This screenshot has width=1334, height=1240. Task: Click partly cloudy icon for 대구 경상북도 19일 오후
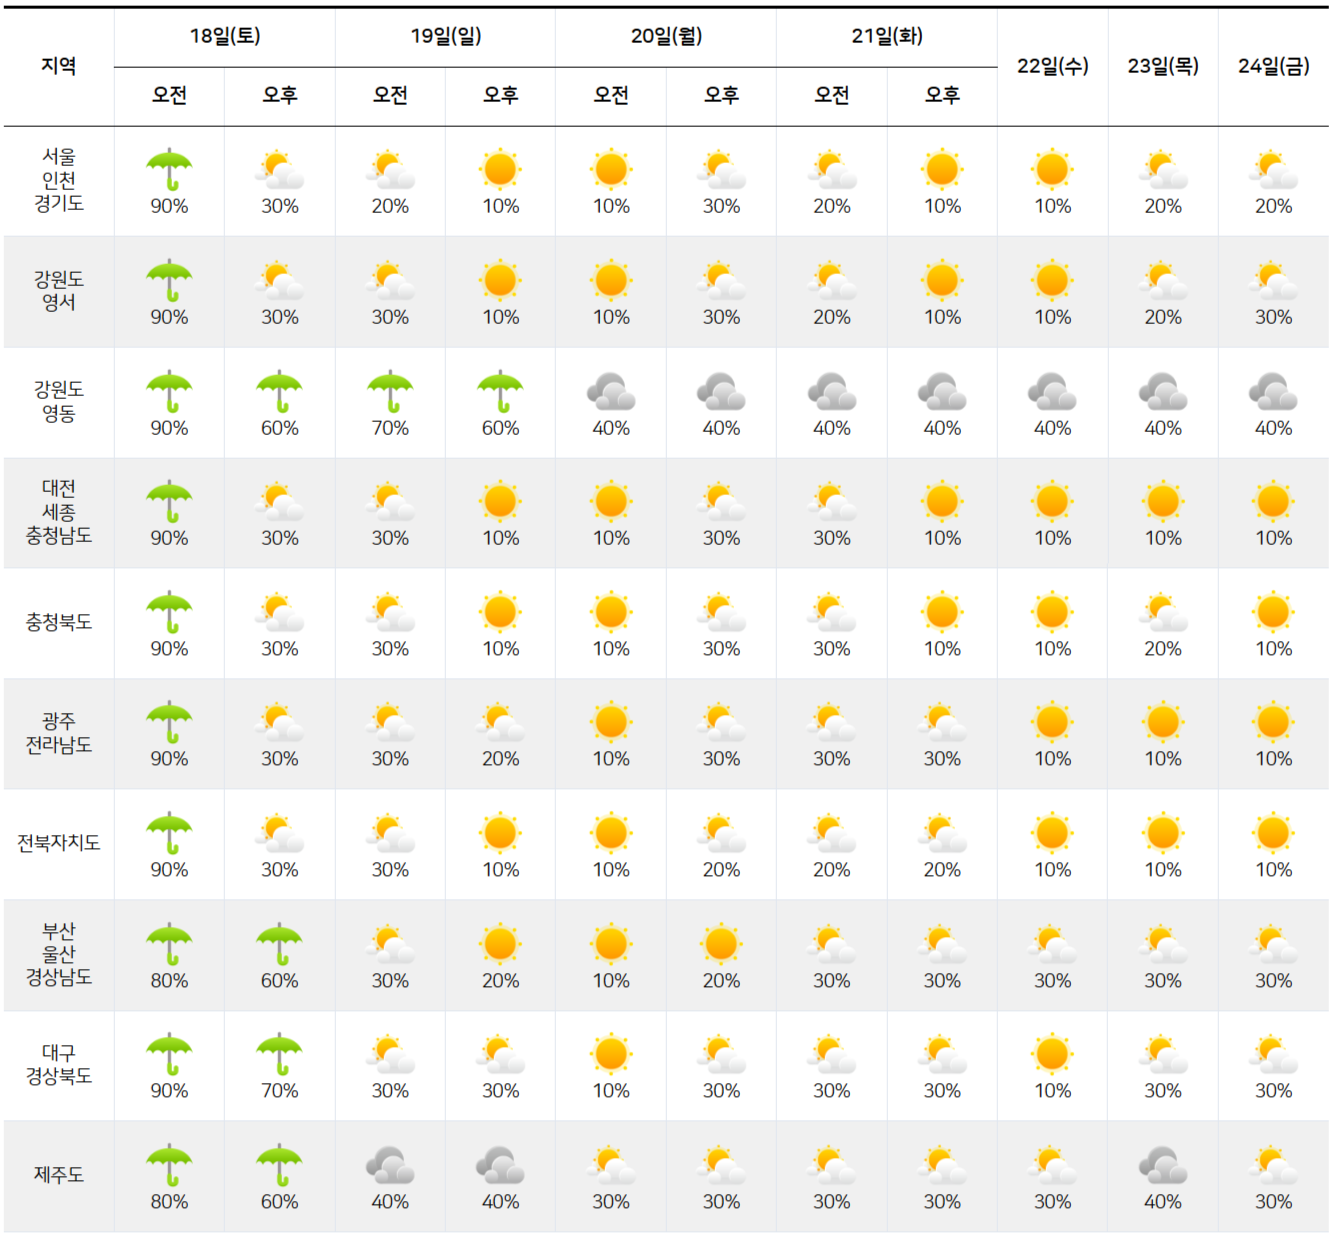tap(500, 1055)
